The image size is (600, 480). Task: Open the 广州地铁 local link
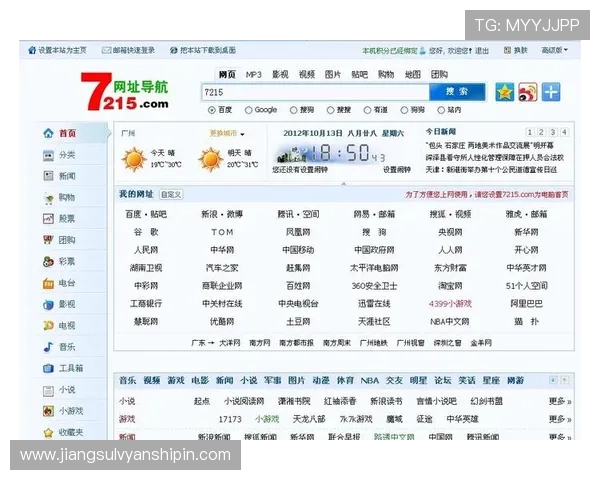point(373,343)
